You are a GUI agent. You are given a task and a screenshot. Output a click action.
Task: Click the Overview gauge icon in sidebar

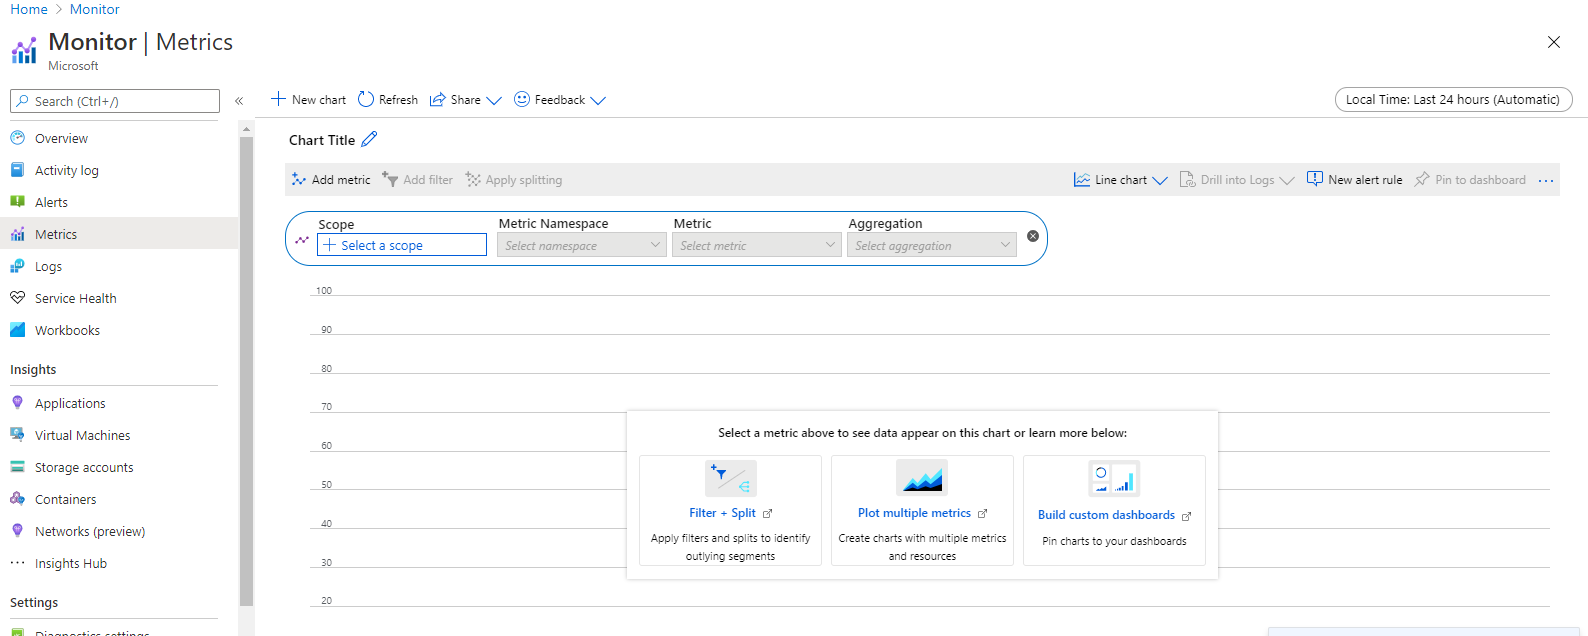pyautogui.click(x=17, y=138)
